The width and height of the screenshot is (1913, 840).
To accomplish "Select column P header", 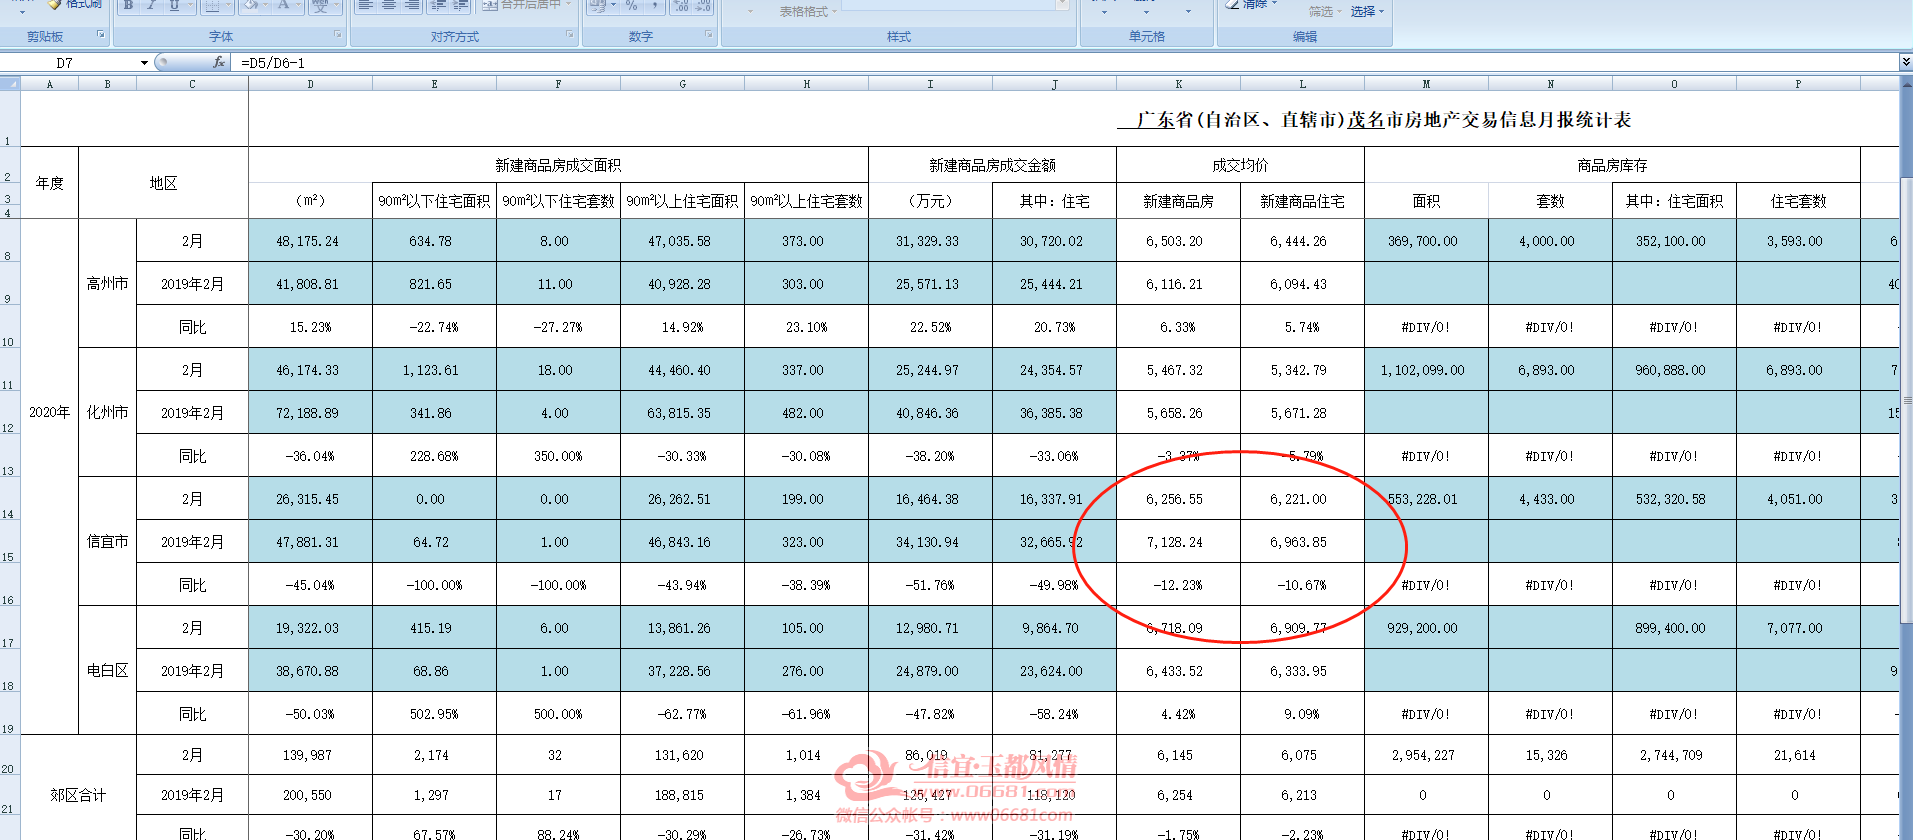I will point(1798,84).
